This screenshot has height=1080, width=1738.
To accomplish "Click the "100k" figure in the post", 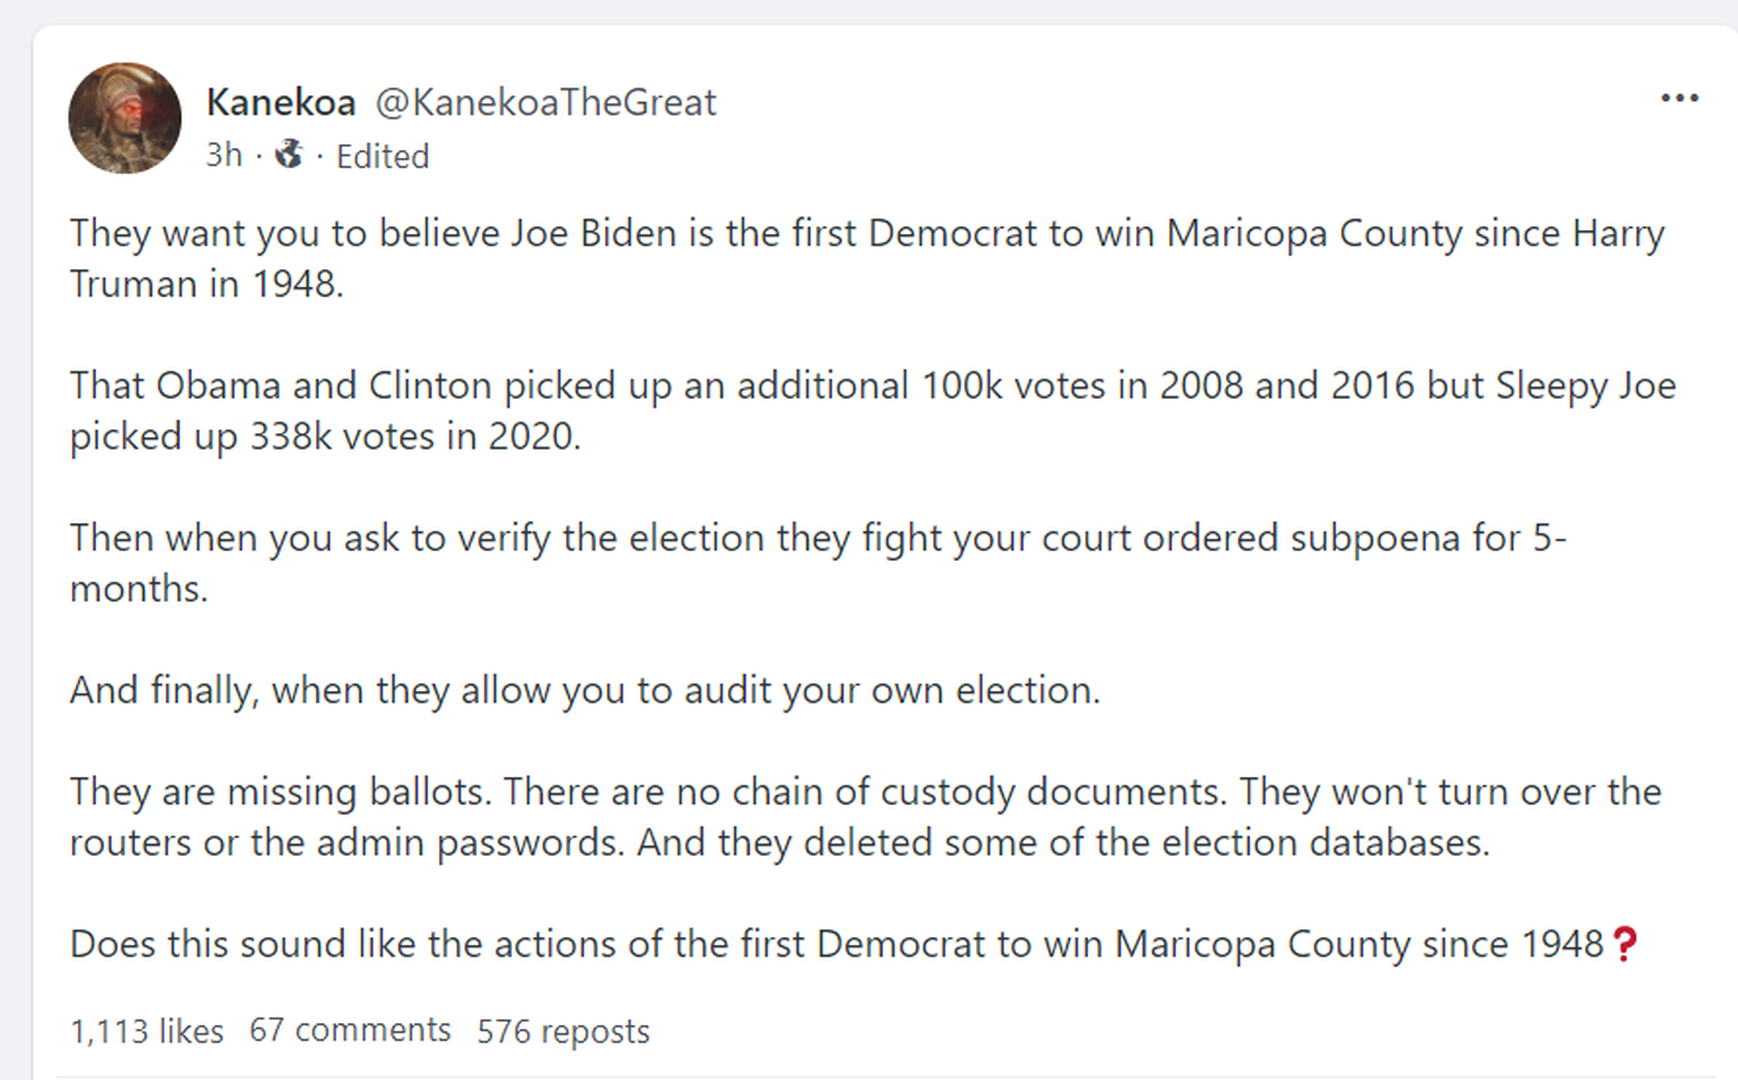I will click(x=961, y=386).
